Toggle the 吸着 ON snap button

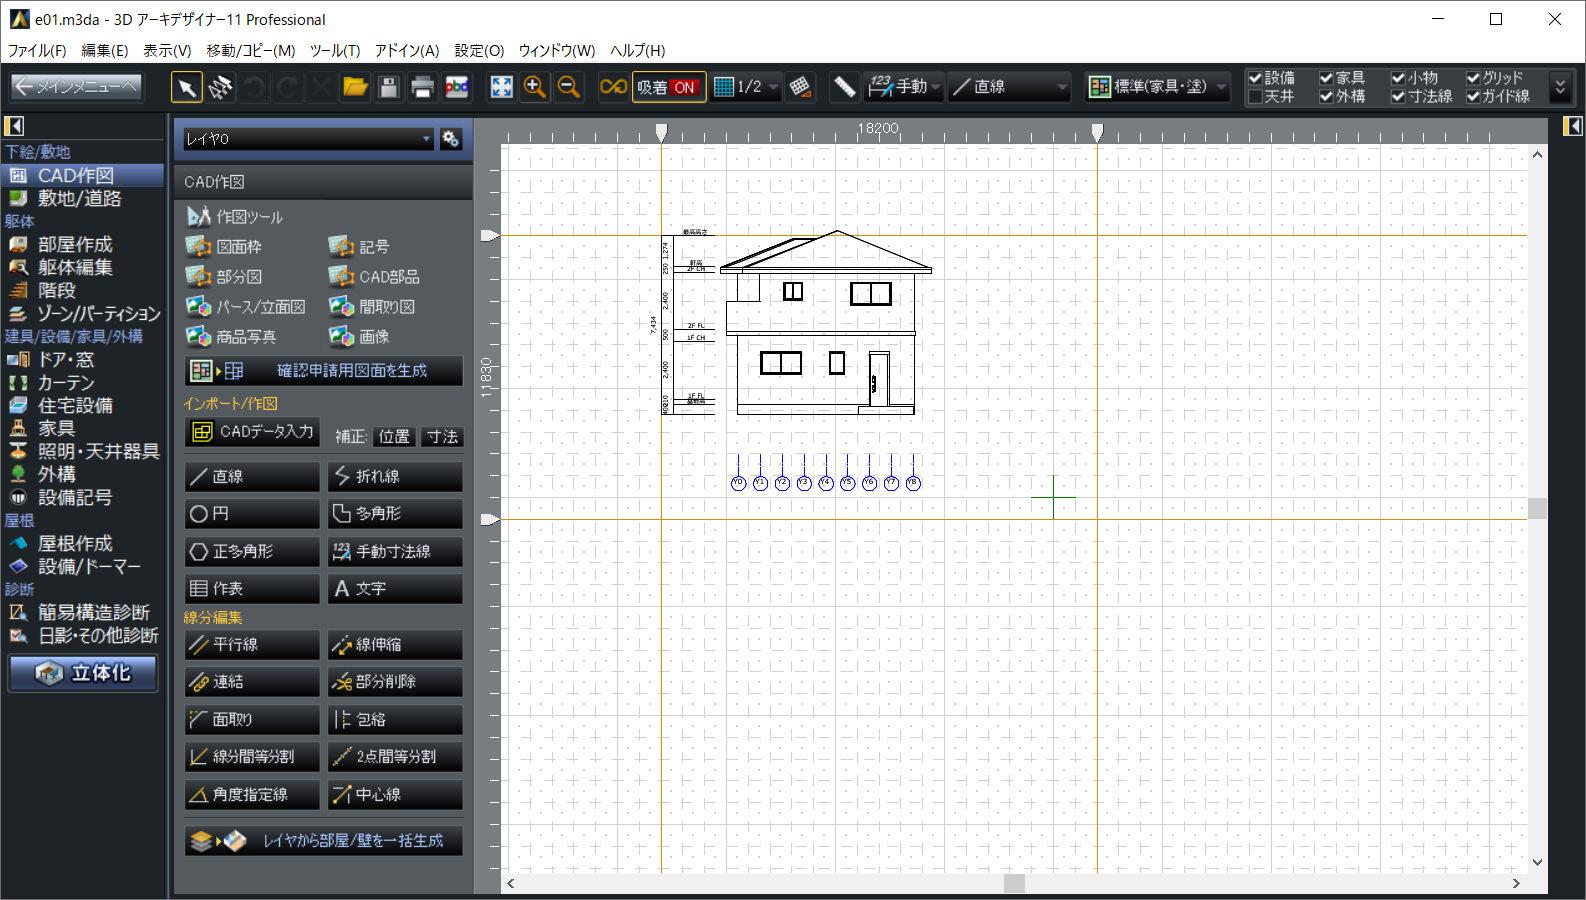668,88
